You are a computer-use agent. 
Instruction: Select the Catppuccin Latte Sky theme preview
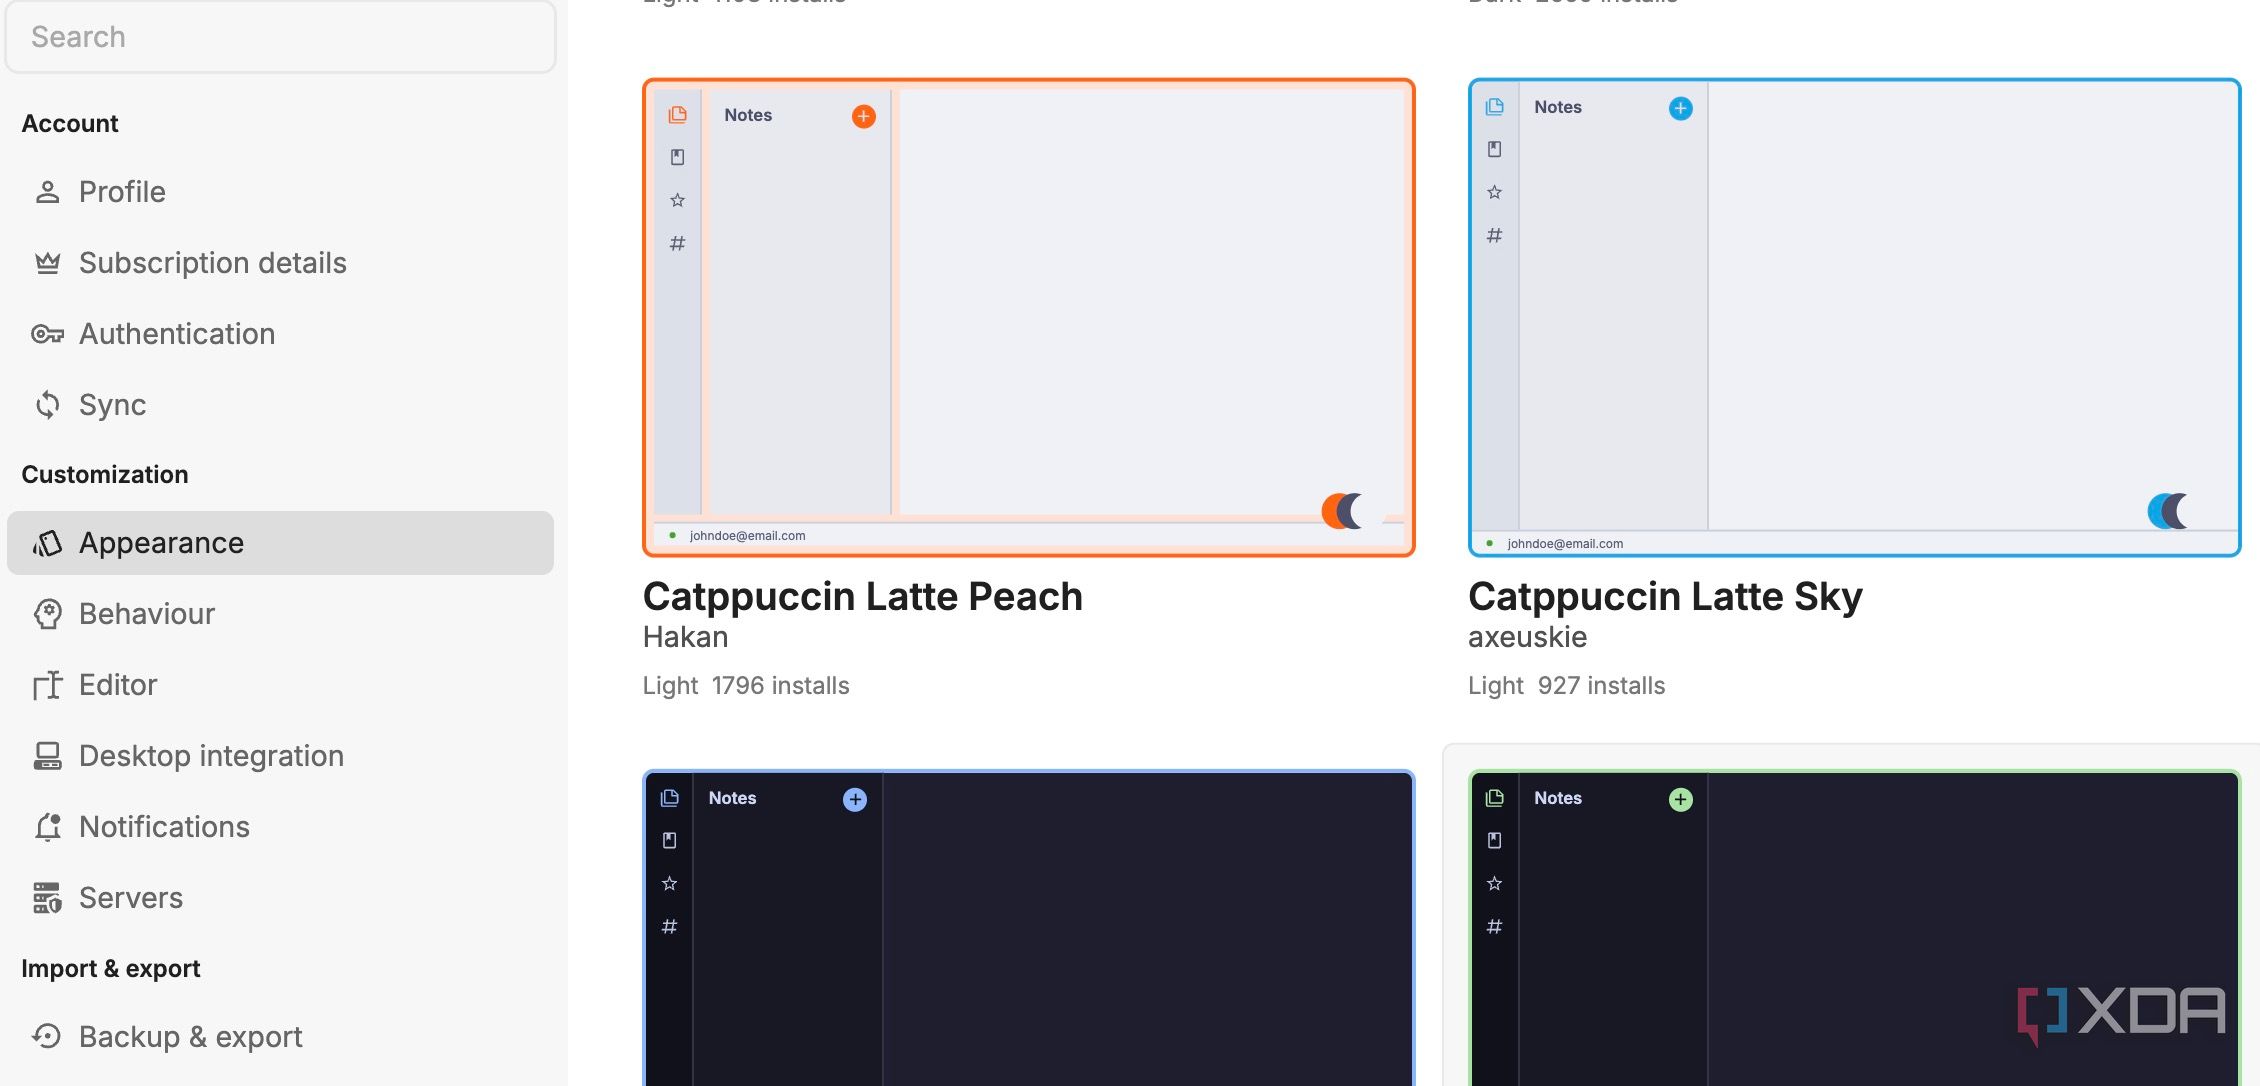click(x=1854, y=317)
